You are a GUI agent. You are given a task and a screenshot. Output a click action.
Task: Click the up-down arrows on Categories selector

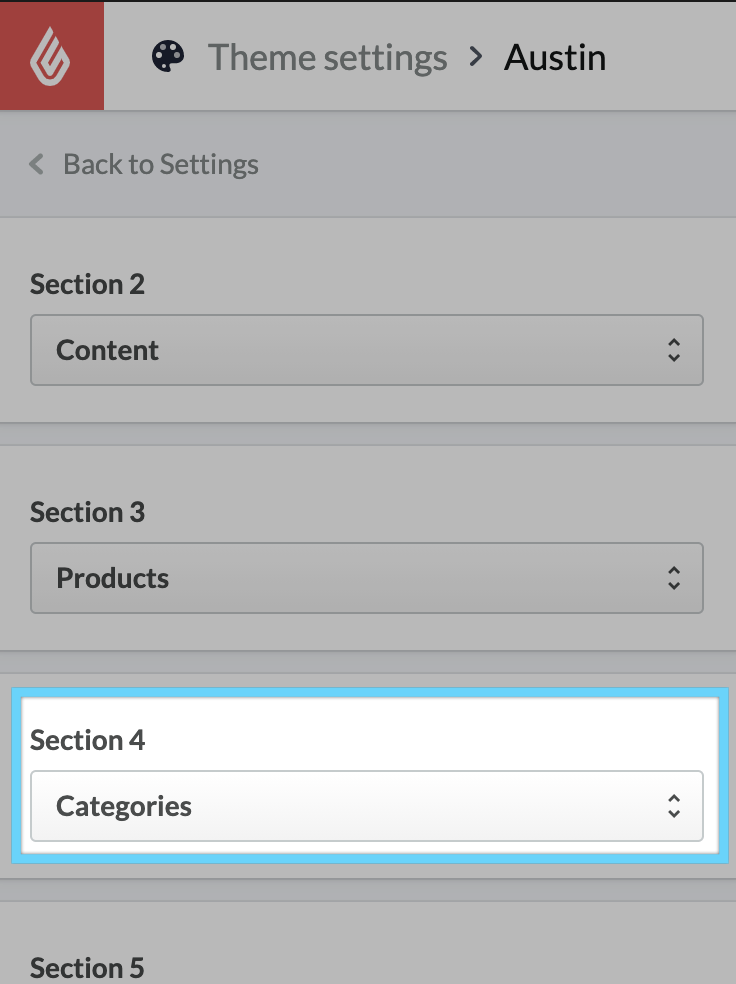(x=673, y=806)
